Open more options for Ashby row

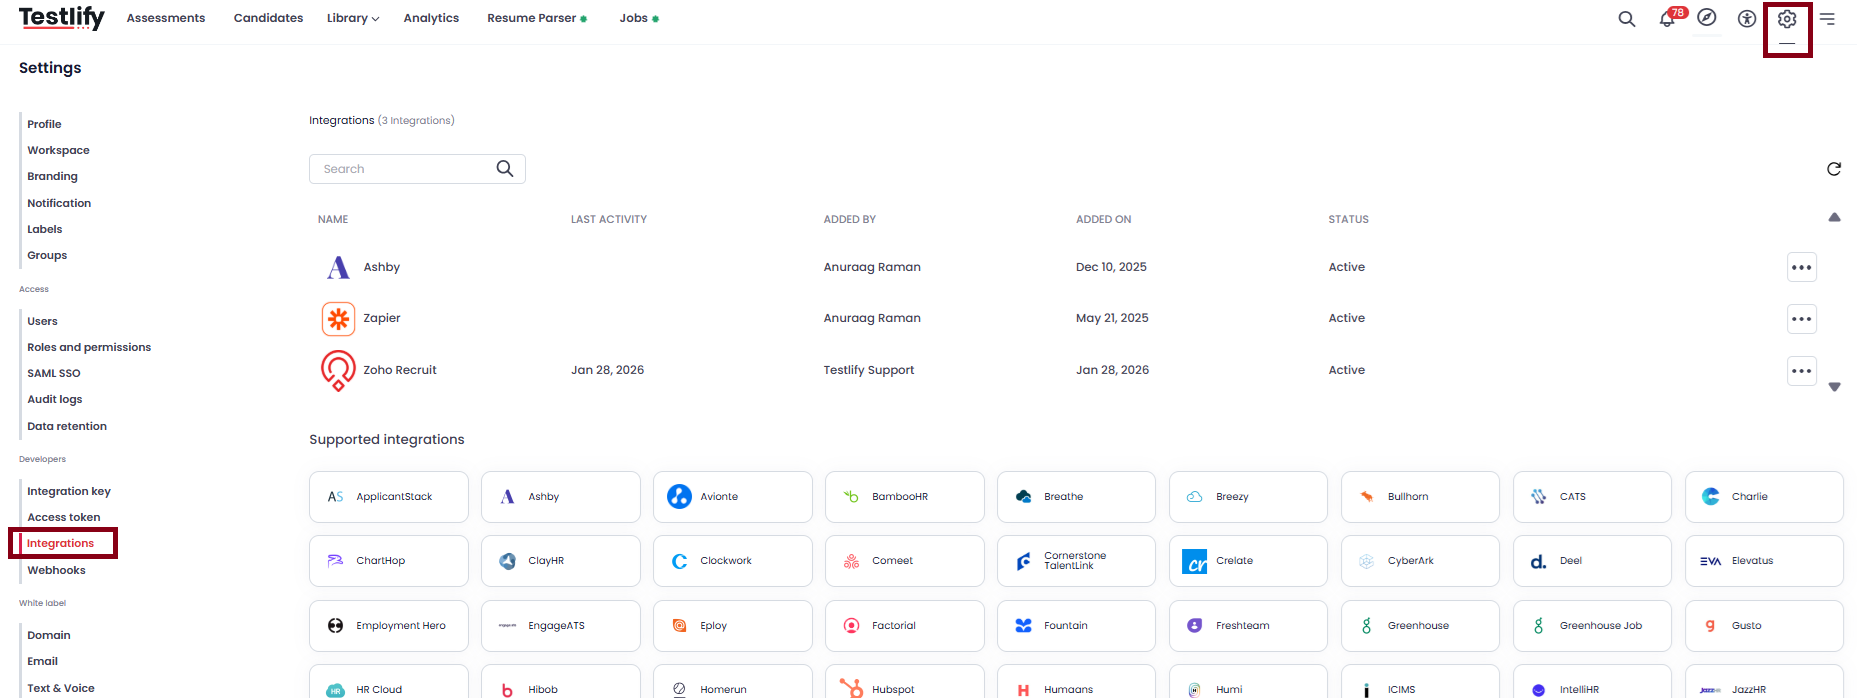1802,267
